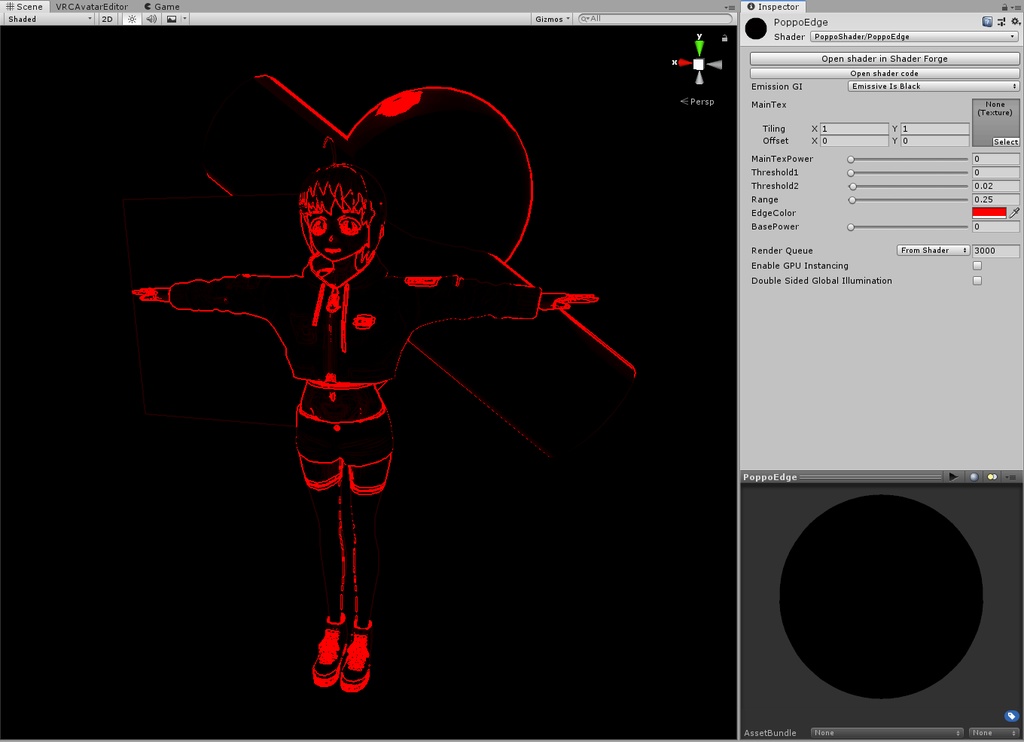Toggle scene lighting sun icon

132,19
